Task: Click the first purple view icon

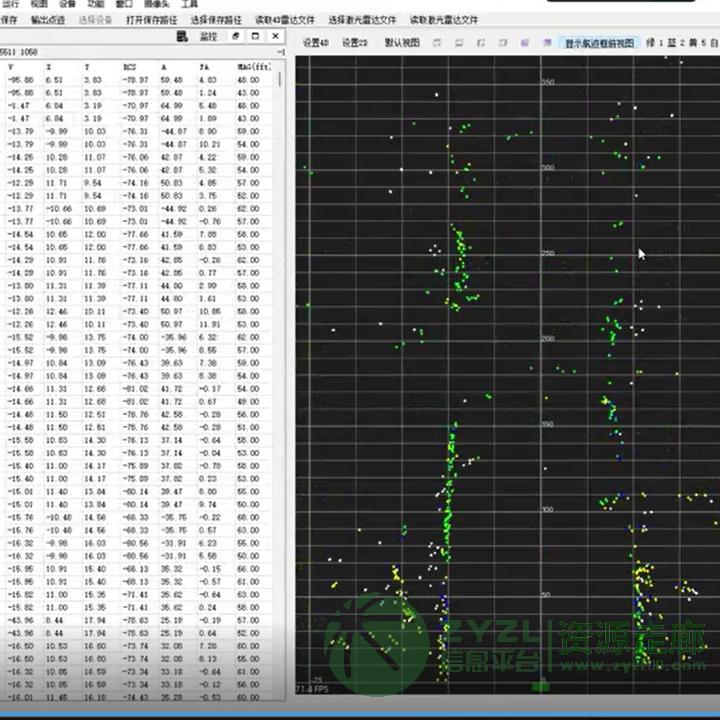Action: [526, 43]
